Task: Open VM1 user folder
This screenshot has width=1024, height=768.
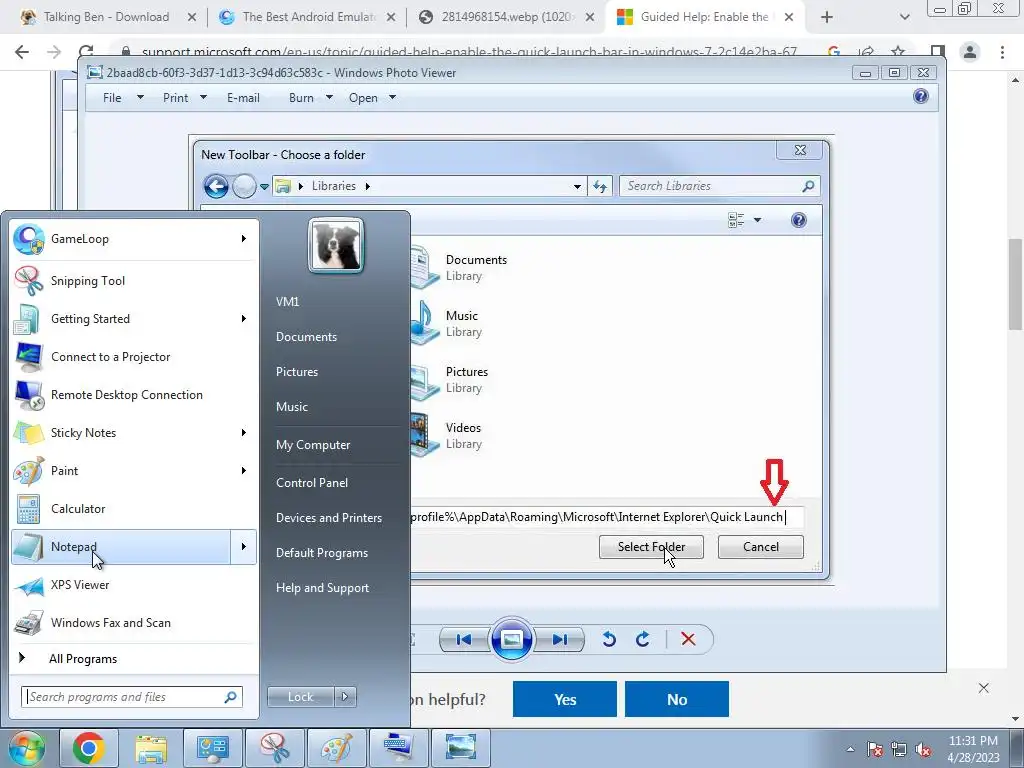Action: point(287,302)
